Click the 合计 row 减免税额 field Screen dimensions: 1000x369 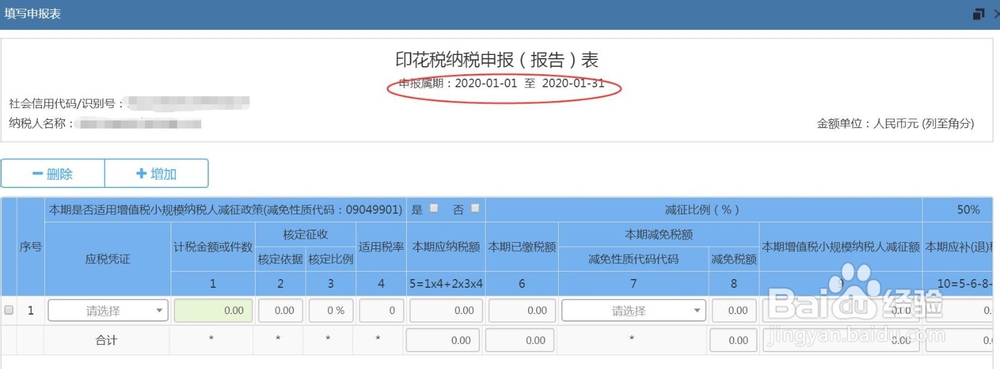733,340
